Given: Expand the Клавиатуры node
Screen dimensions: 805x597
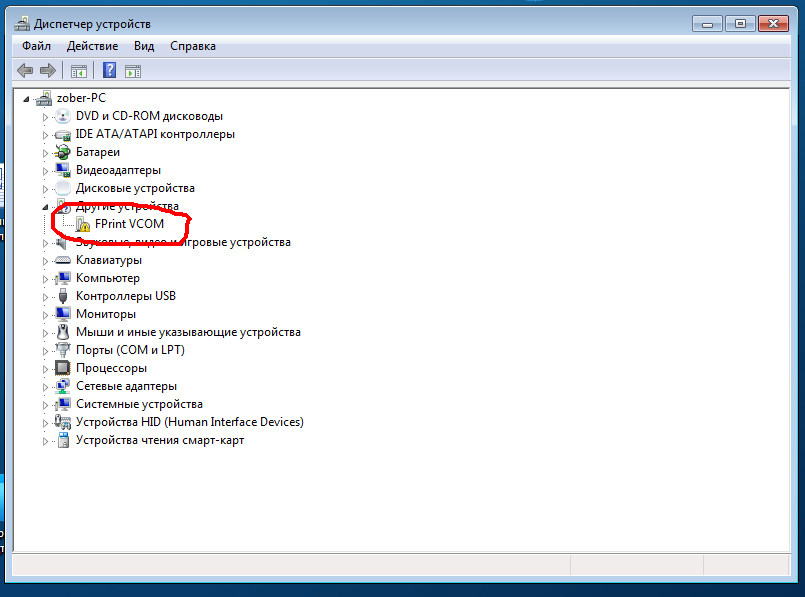Looking at the screenshot, I should [x=45, y=261].
